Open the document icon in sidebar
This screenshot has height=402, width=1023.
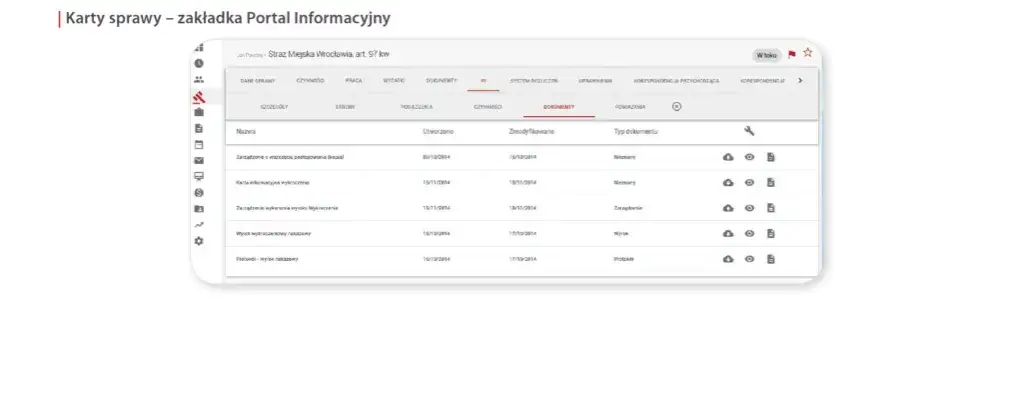point(199,129)
